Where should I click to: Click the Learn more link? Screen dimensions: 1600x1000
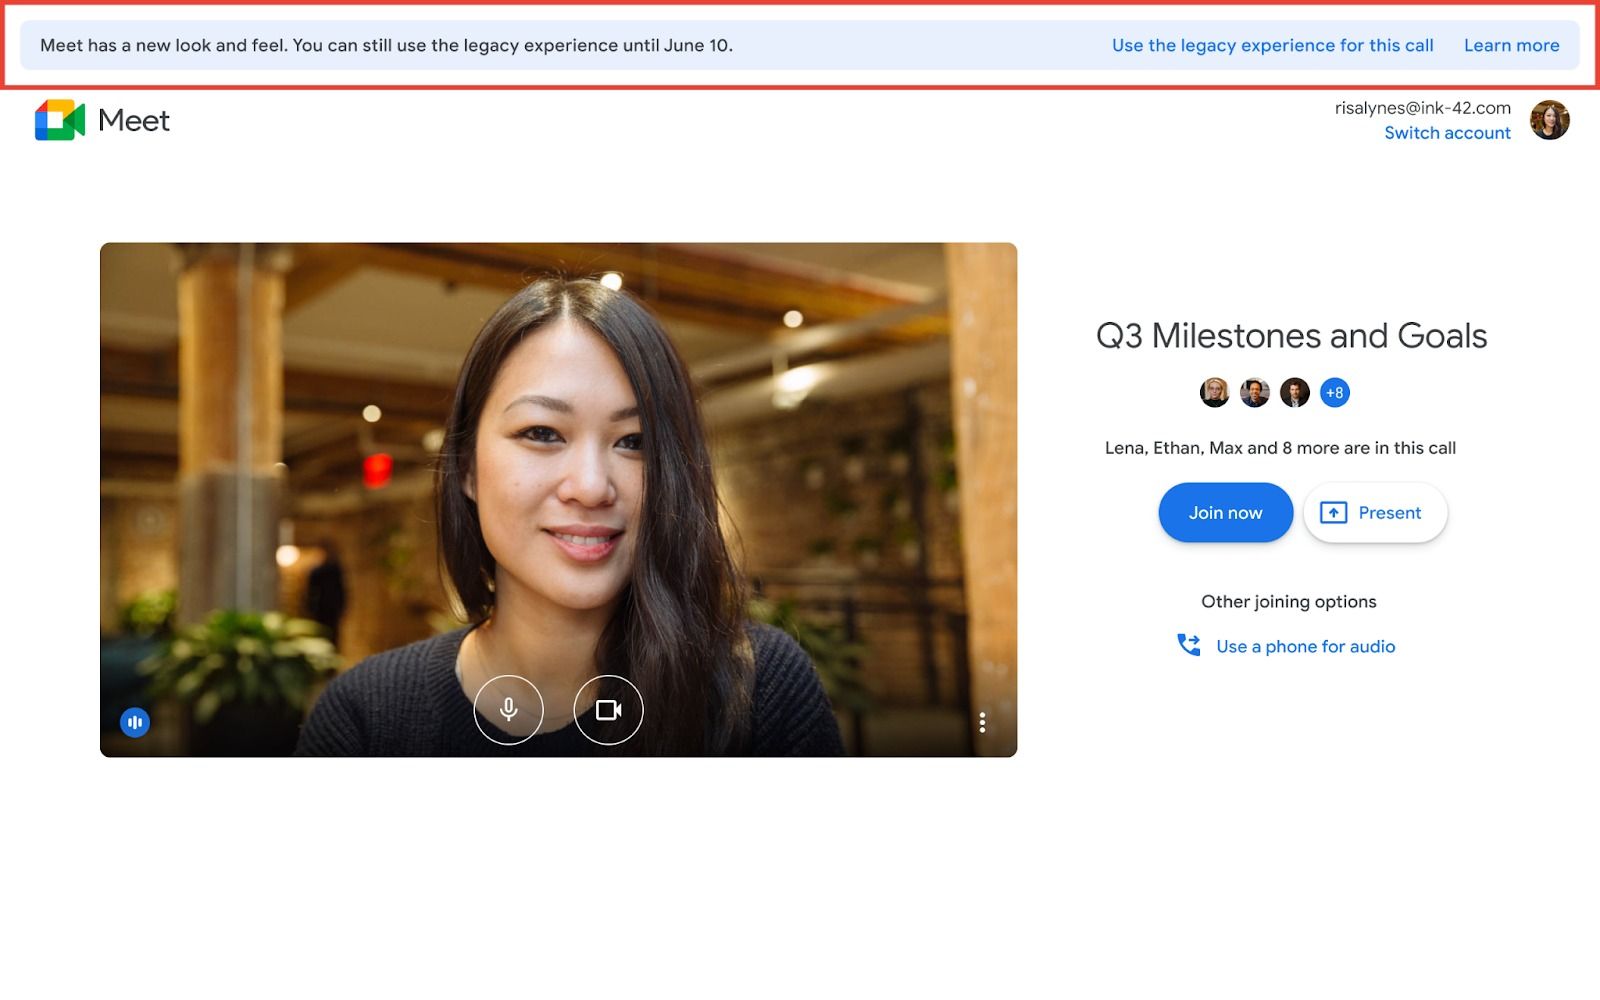coord(1511,45)
